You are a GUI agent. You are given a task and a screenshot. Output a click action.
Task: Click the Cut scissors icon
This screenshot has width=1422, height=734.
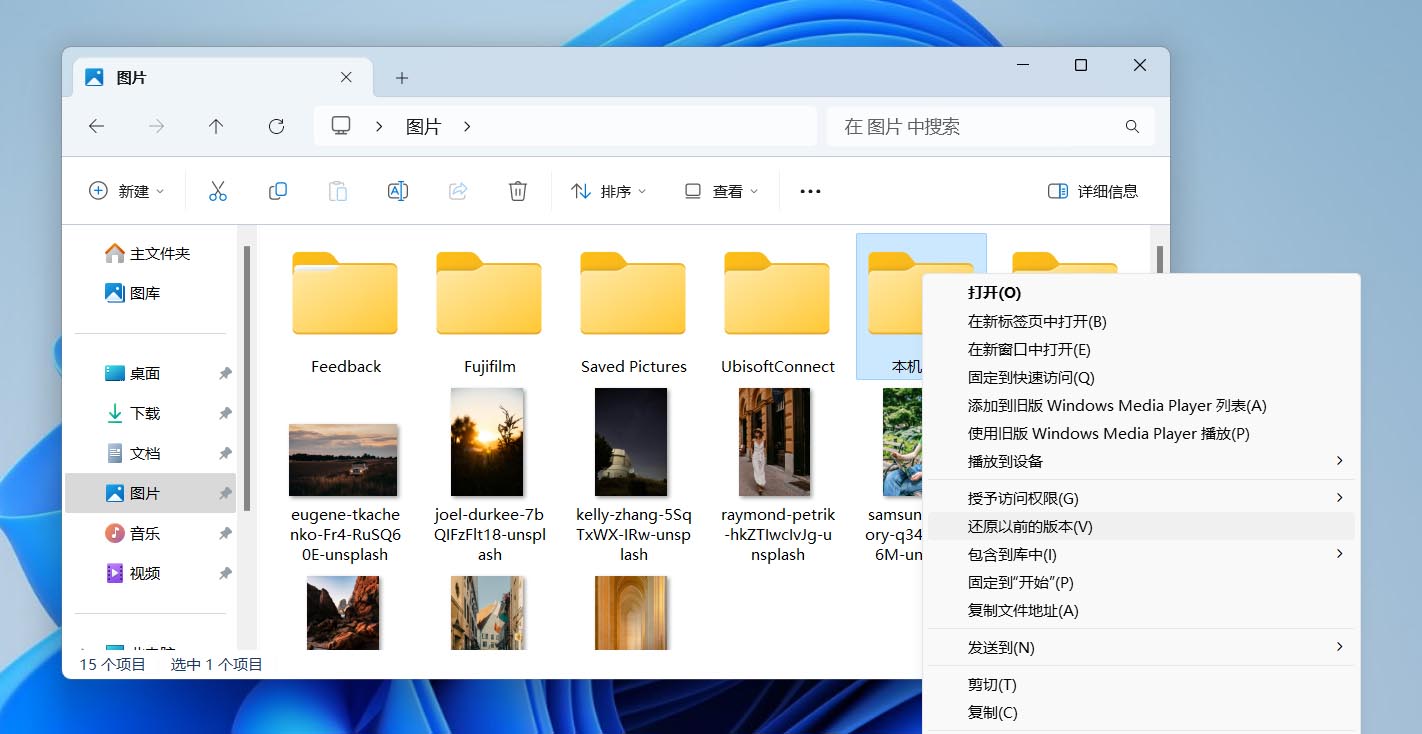tap(218, 191)
